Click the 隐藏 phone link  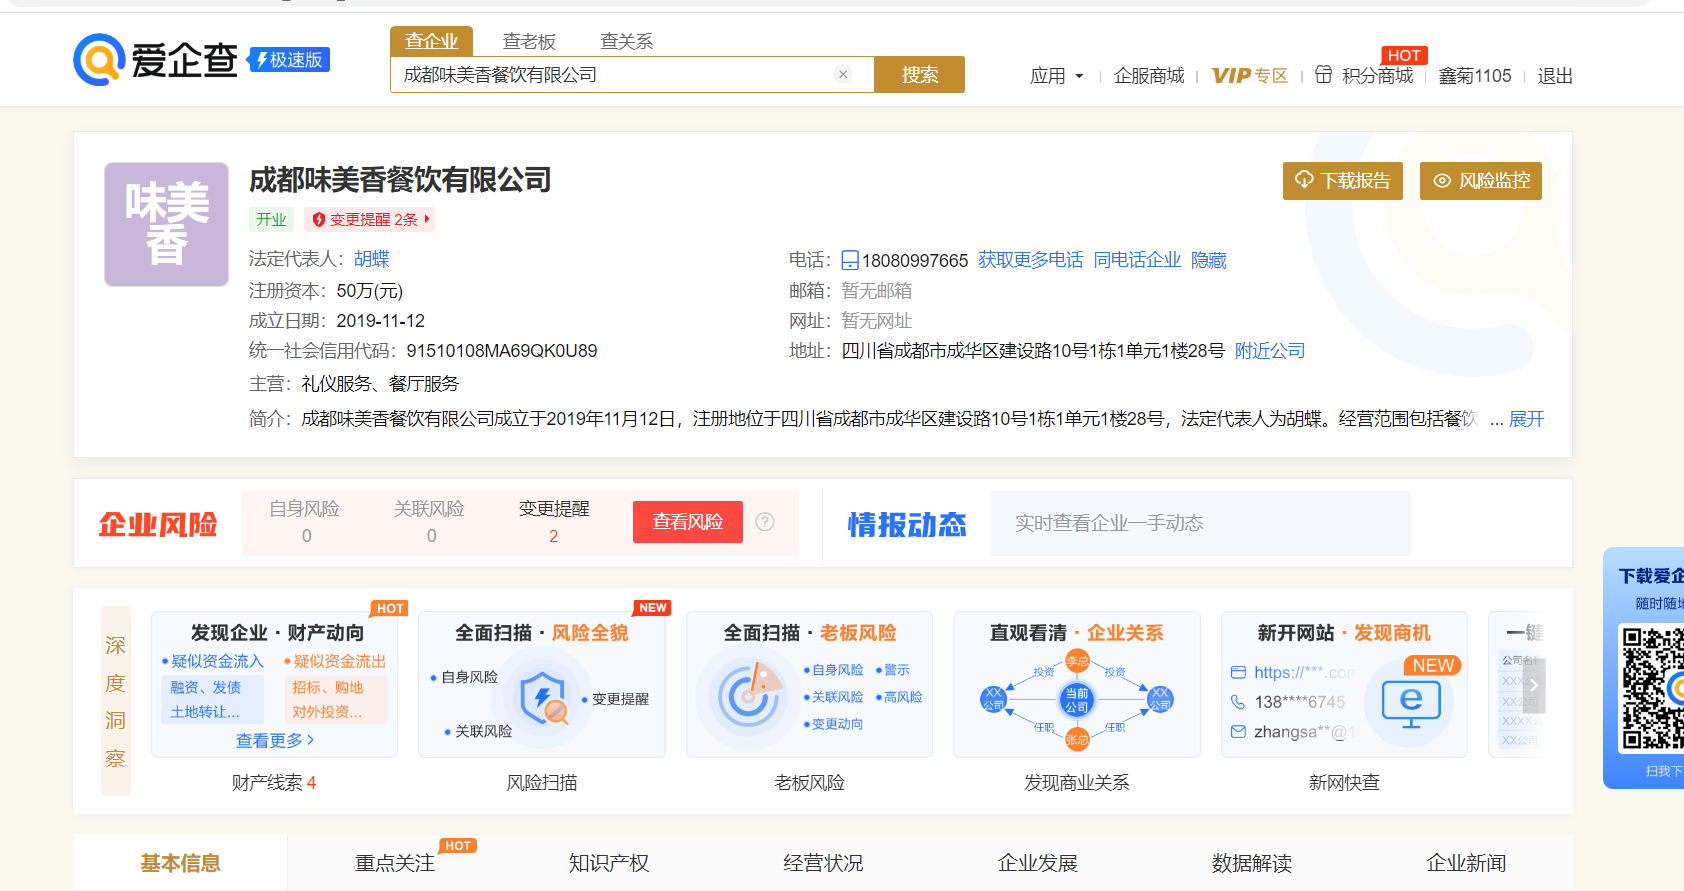[1209, 260]
